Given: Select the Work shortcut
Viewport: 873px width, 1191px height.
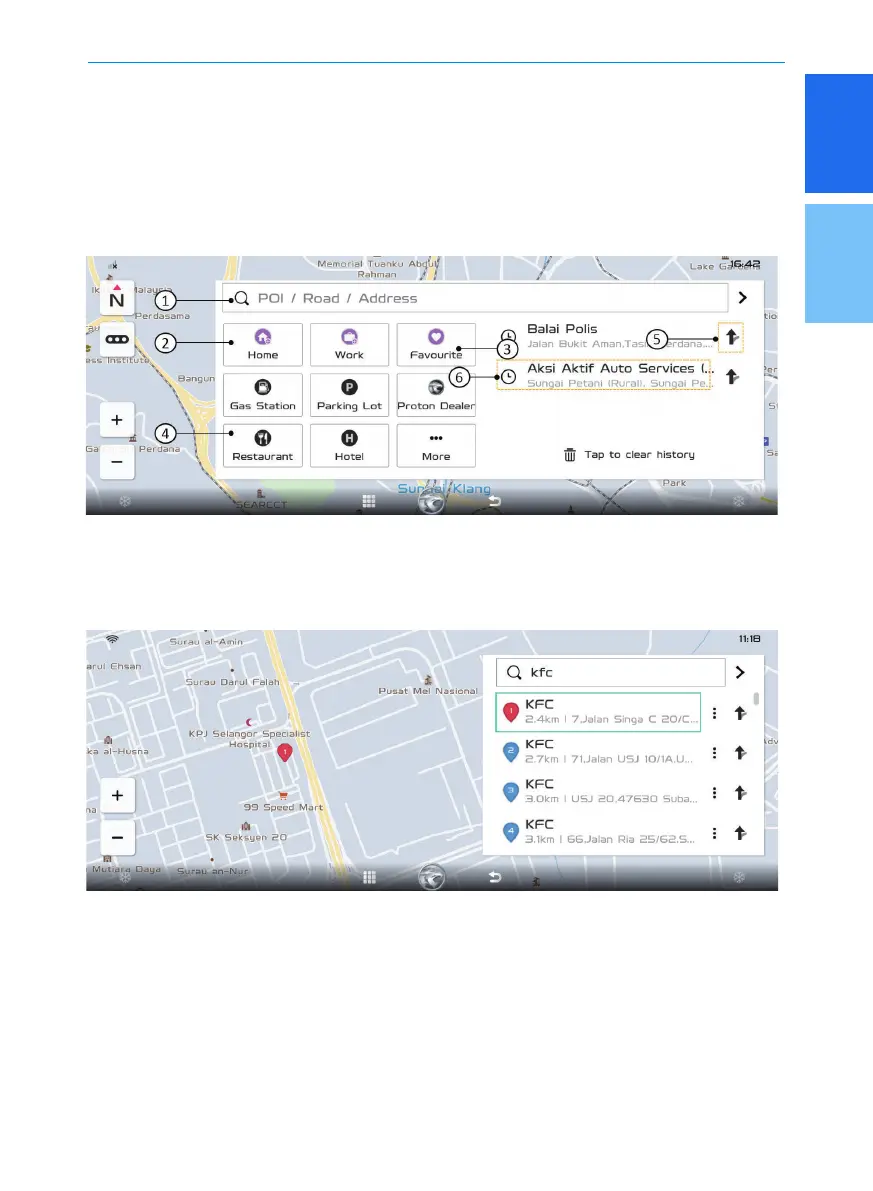Looking at the screenshot, I should pyautogui.click(x=350, y=344).
